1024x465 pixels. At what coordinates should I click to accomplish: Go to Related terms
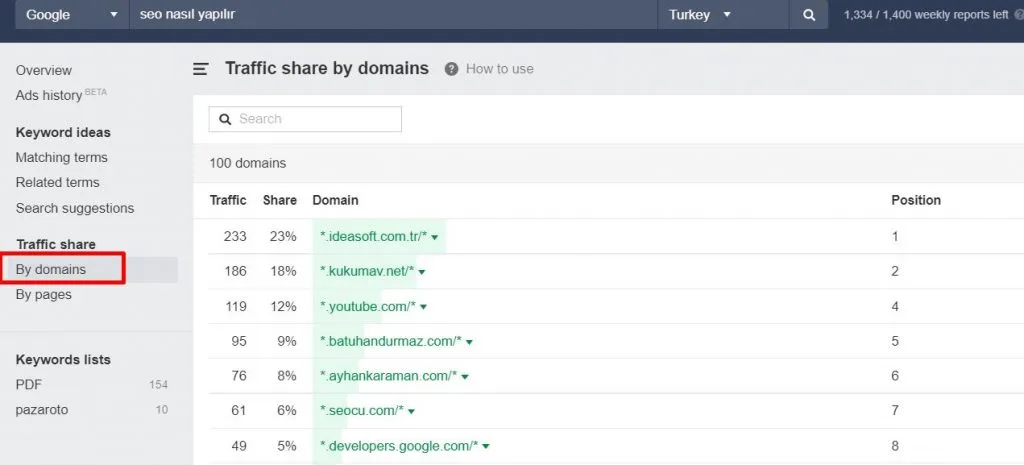[x=57, y=182]
